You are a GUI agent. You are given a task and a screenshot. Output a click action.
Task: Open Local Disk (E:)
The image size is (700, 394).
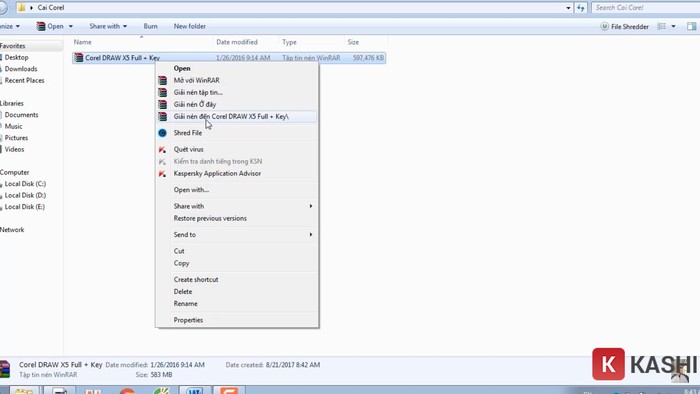pos(25,207)
